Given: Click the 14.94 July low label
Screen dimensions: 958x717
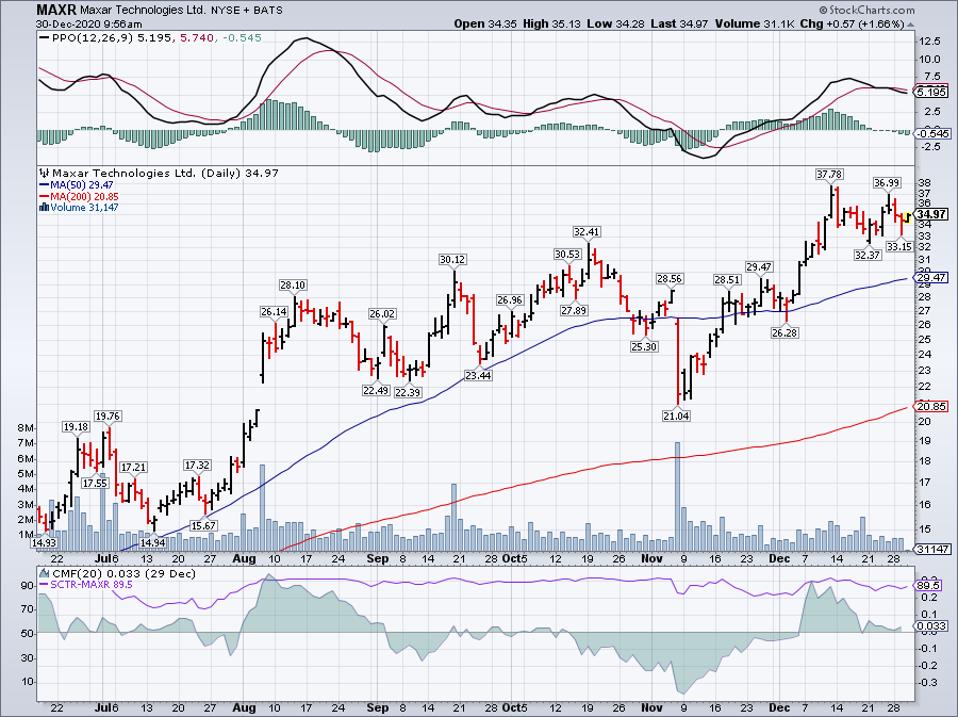Looking at the screenshot, I should coord(153,542).
